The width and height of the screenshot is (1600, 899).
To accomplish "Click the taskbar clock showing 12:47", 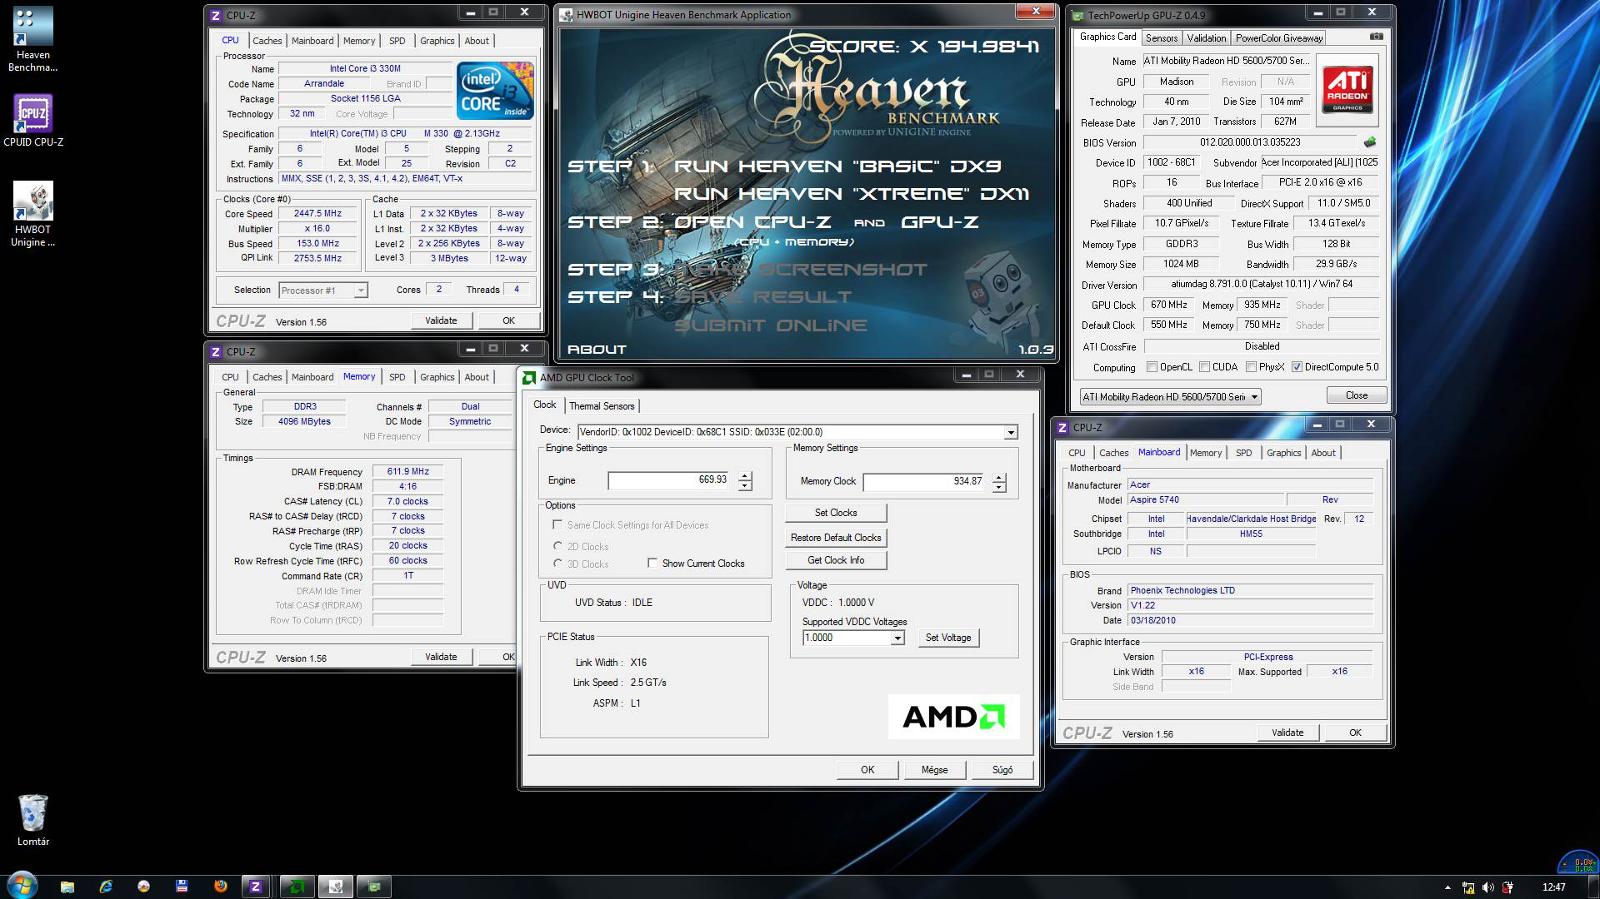I will click(1553, 887).
